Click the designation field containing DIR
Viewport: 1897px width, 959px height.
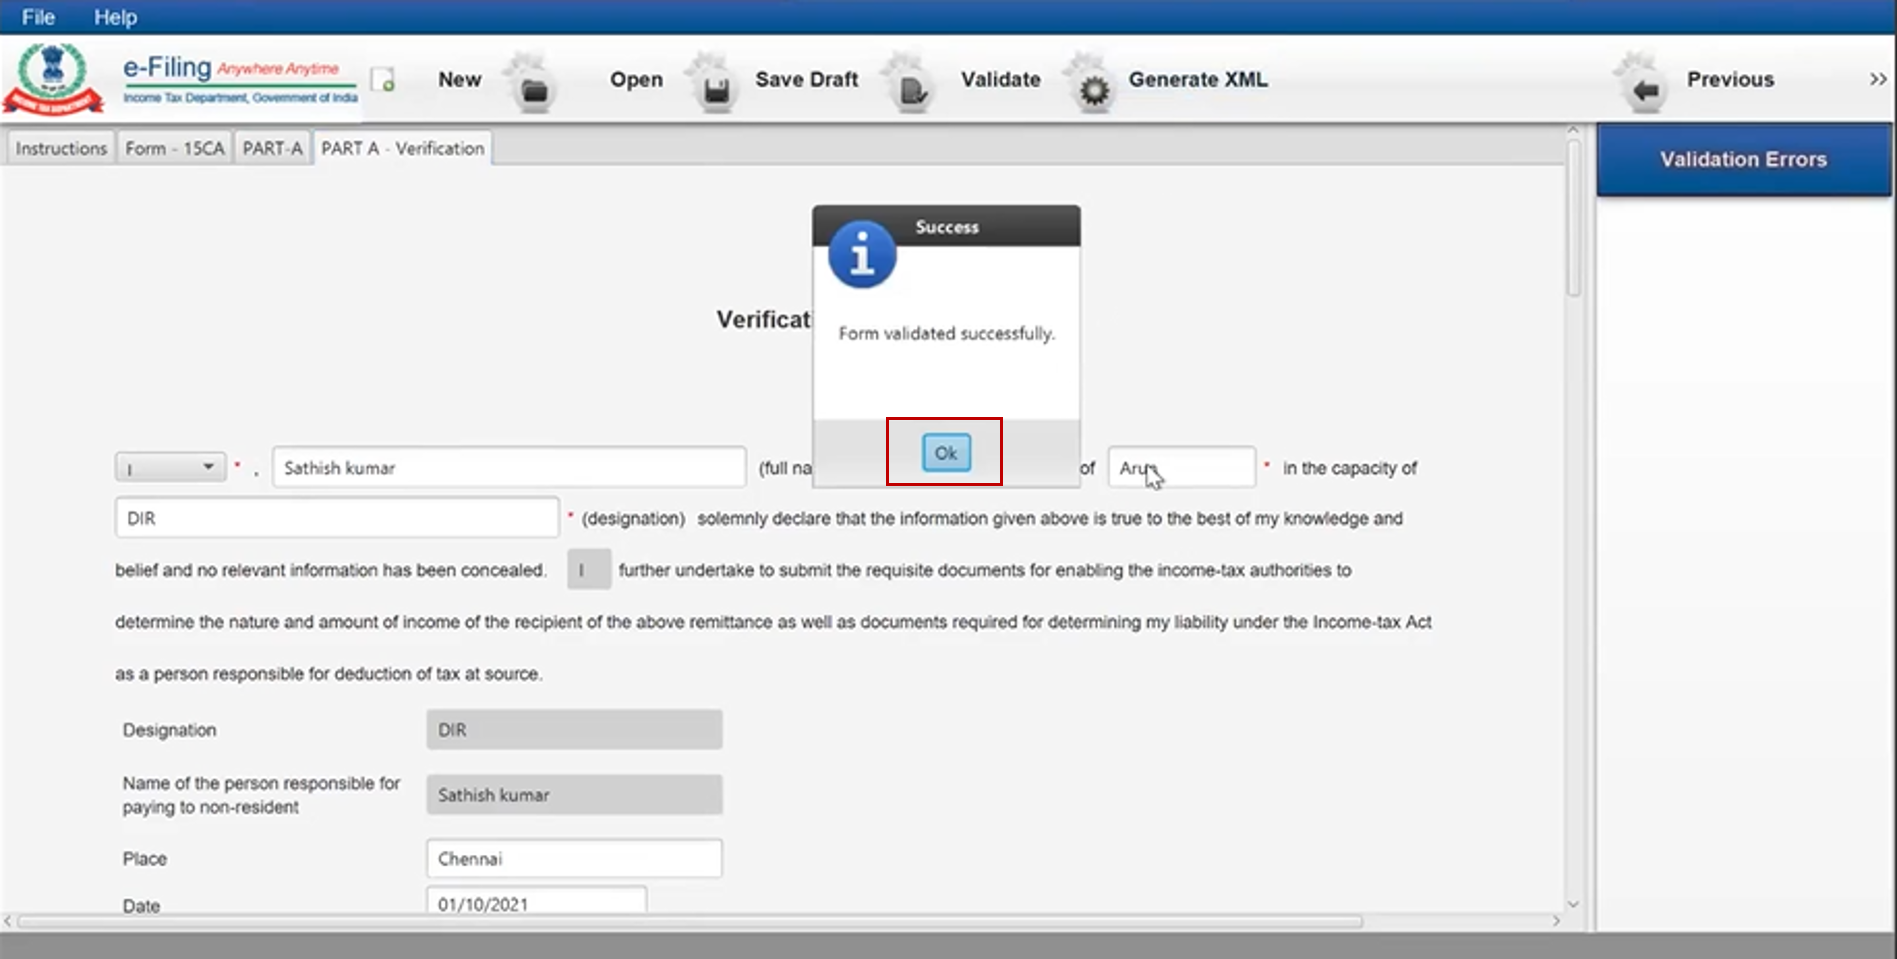(336, 518)
